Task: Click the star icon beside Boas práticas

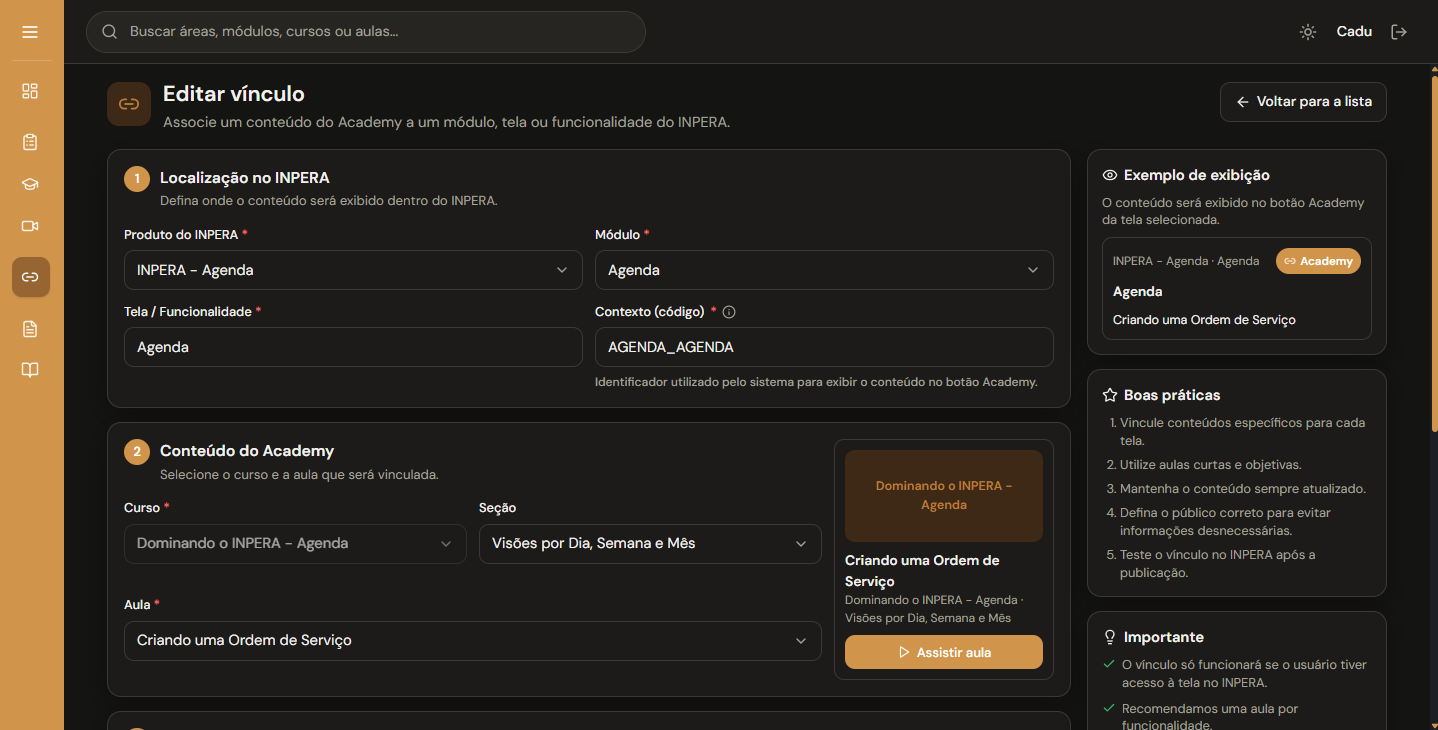Action: tap(1109, 395)
